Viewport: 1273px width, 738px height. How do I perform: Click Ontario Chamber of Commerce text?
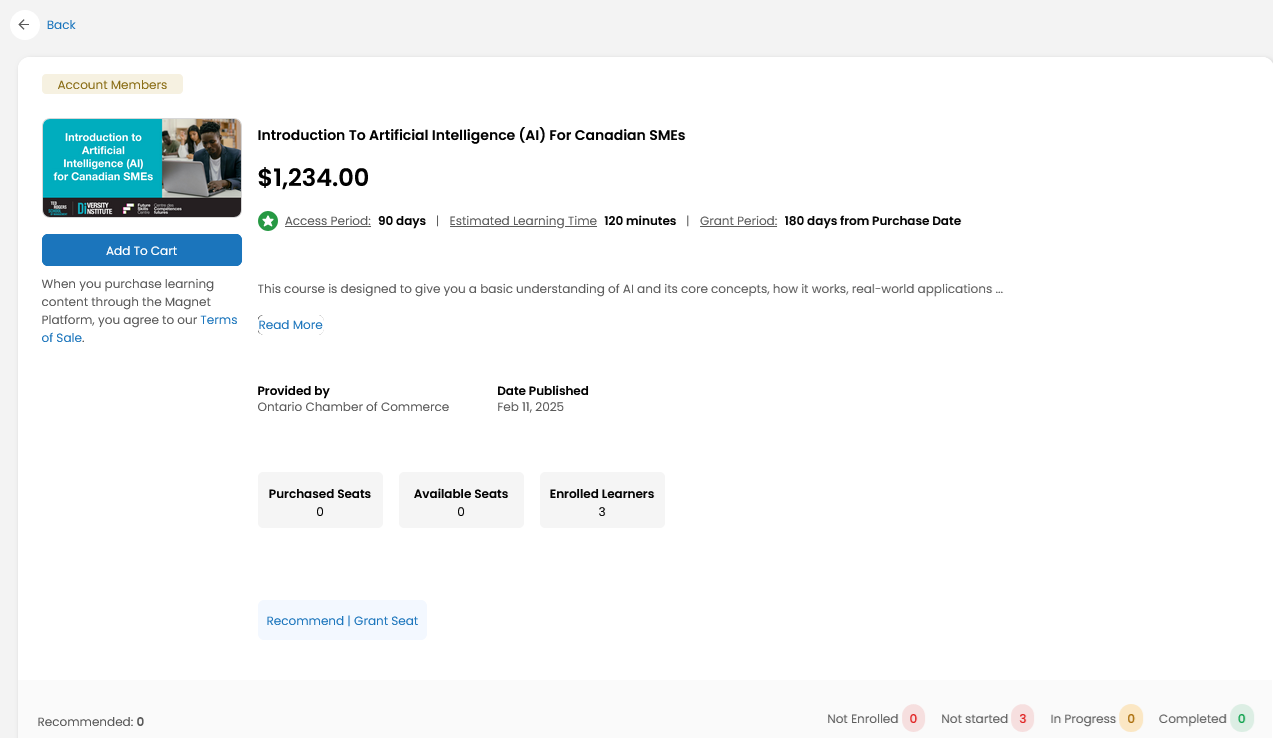(x=353, y=407)
